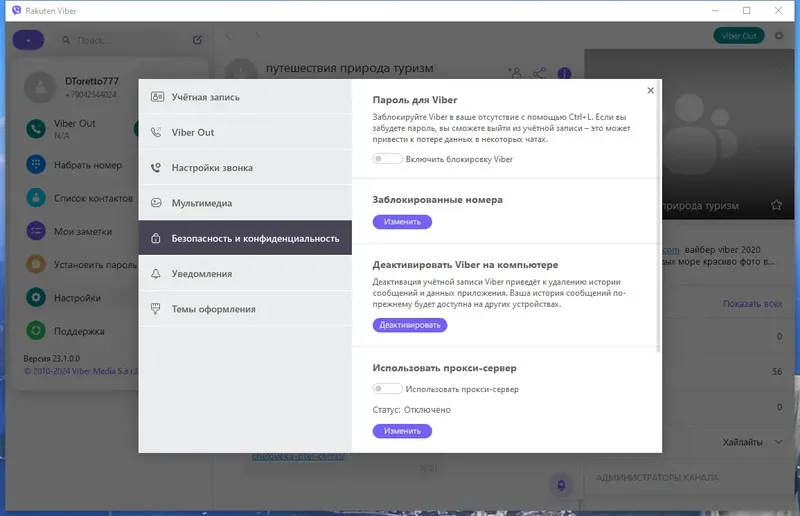
Task: Click the link in the chat message
Action: point(298,456)
